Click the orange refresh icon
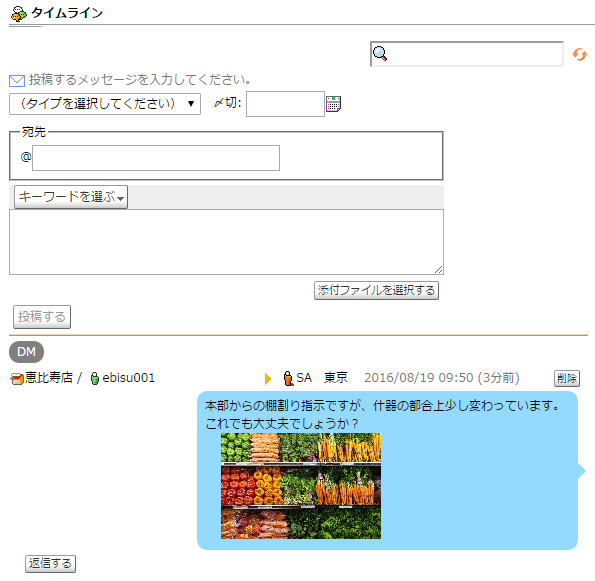This screenshot has width=595, height=581. tap(579, 54)
